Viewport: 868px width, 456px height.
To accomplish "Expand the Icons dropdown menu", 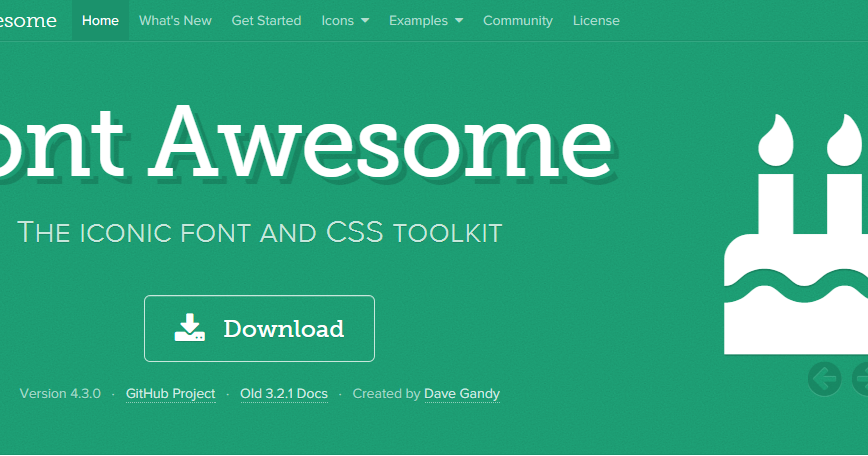I will click(345, 20).
